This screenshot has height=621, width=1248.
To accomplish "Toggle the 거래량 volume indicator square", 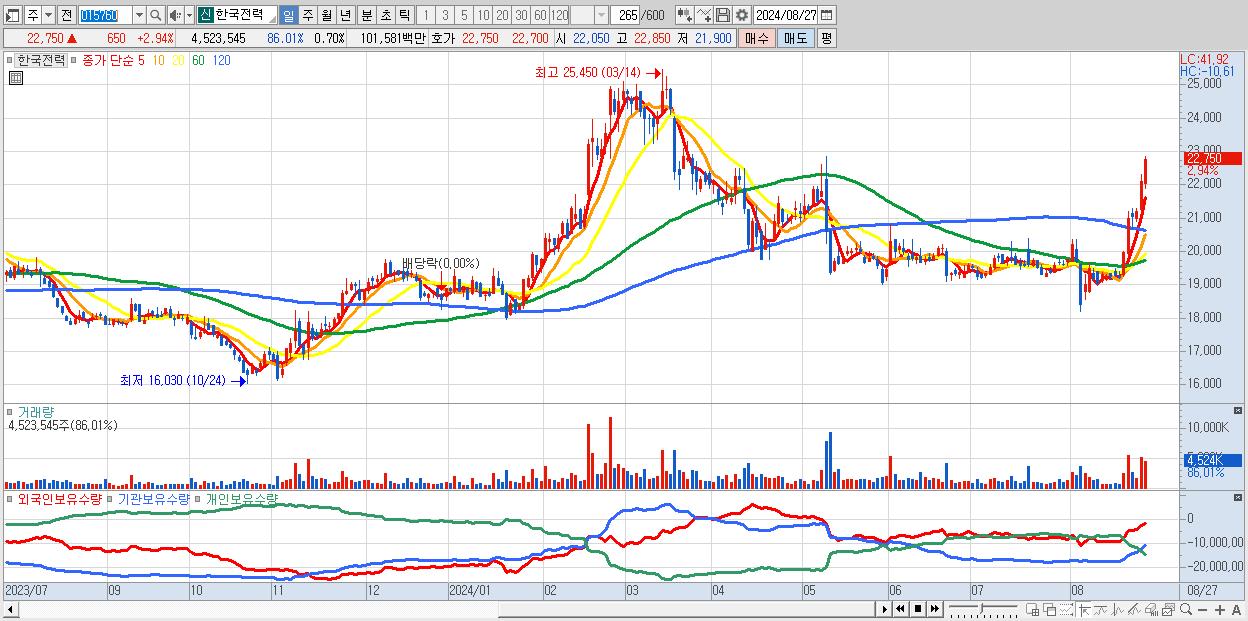I will click(10, 412).
